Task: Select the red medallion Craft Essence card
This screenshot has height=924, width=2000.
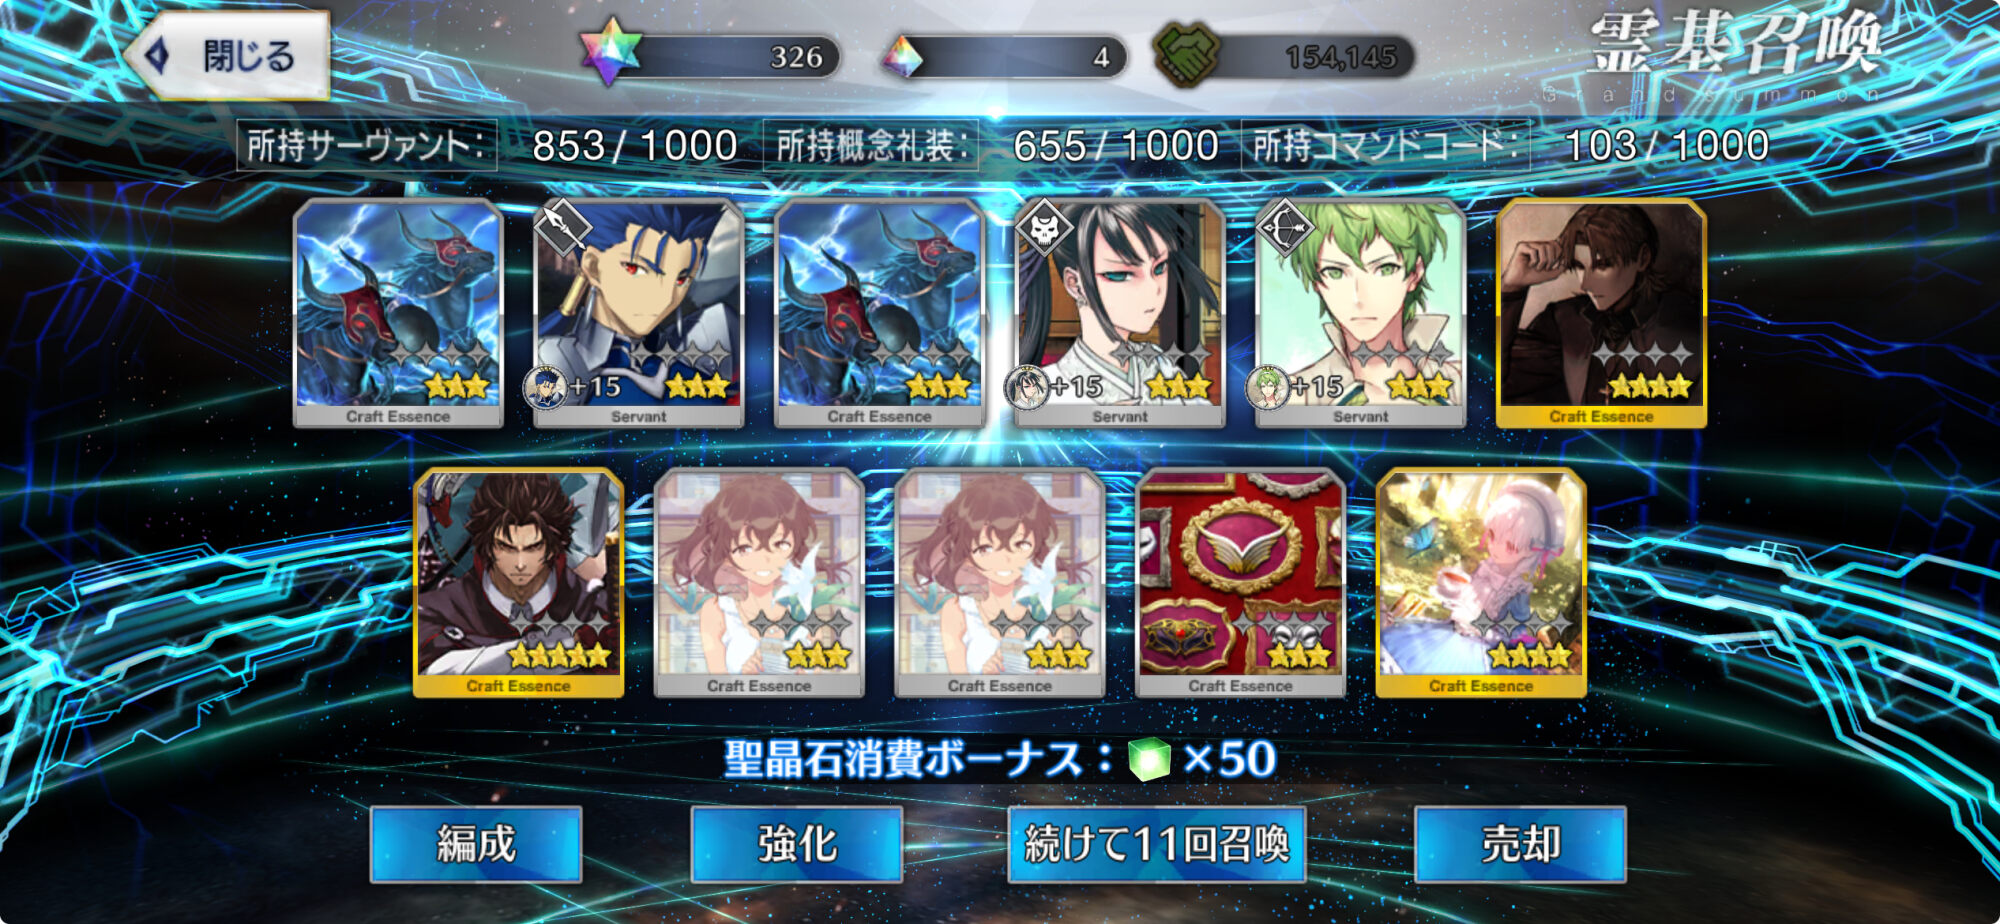Action: pos(1240,583)
